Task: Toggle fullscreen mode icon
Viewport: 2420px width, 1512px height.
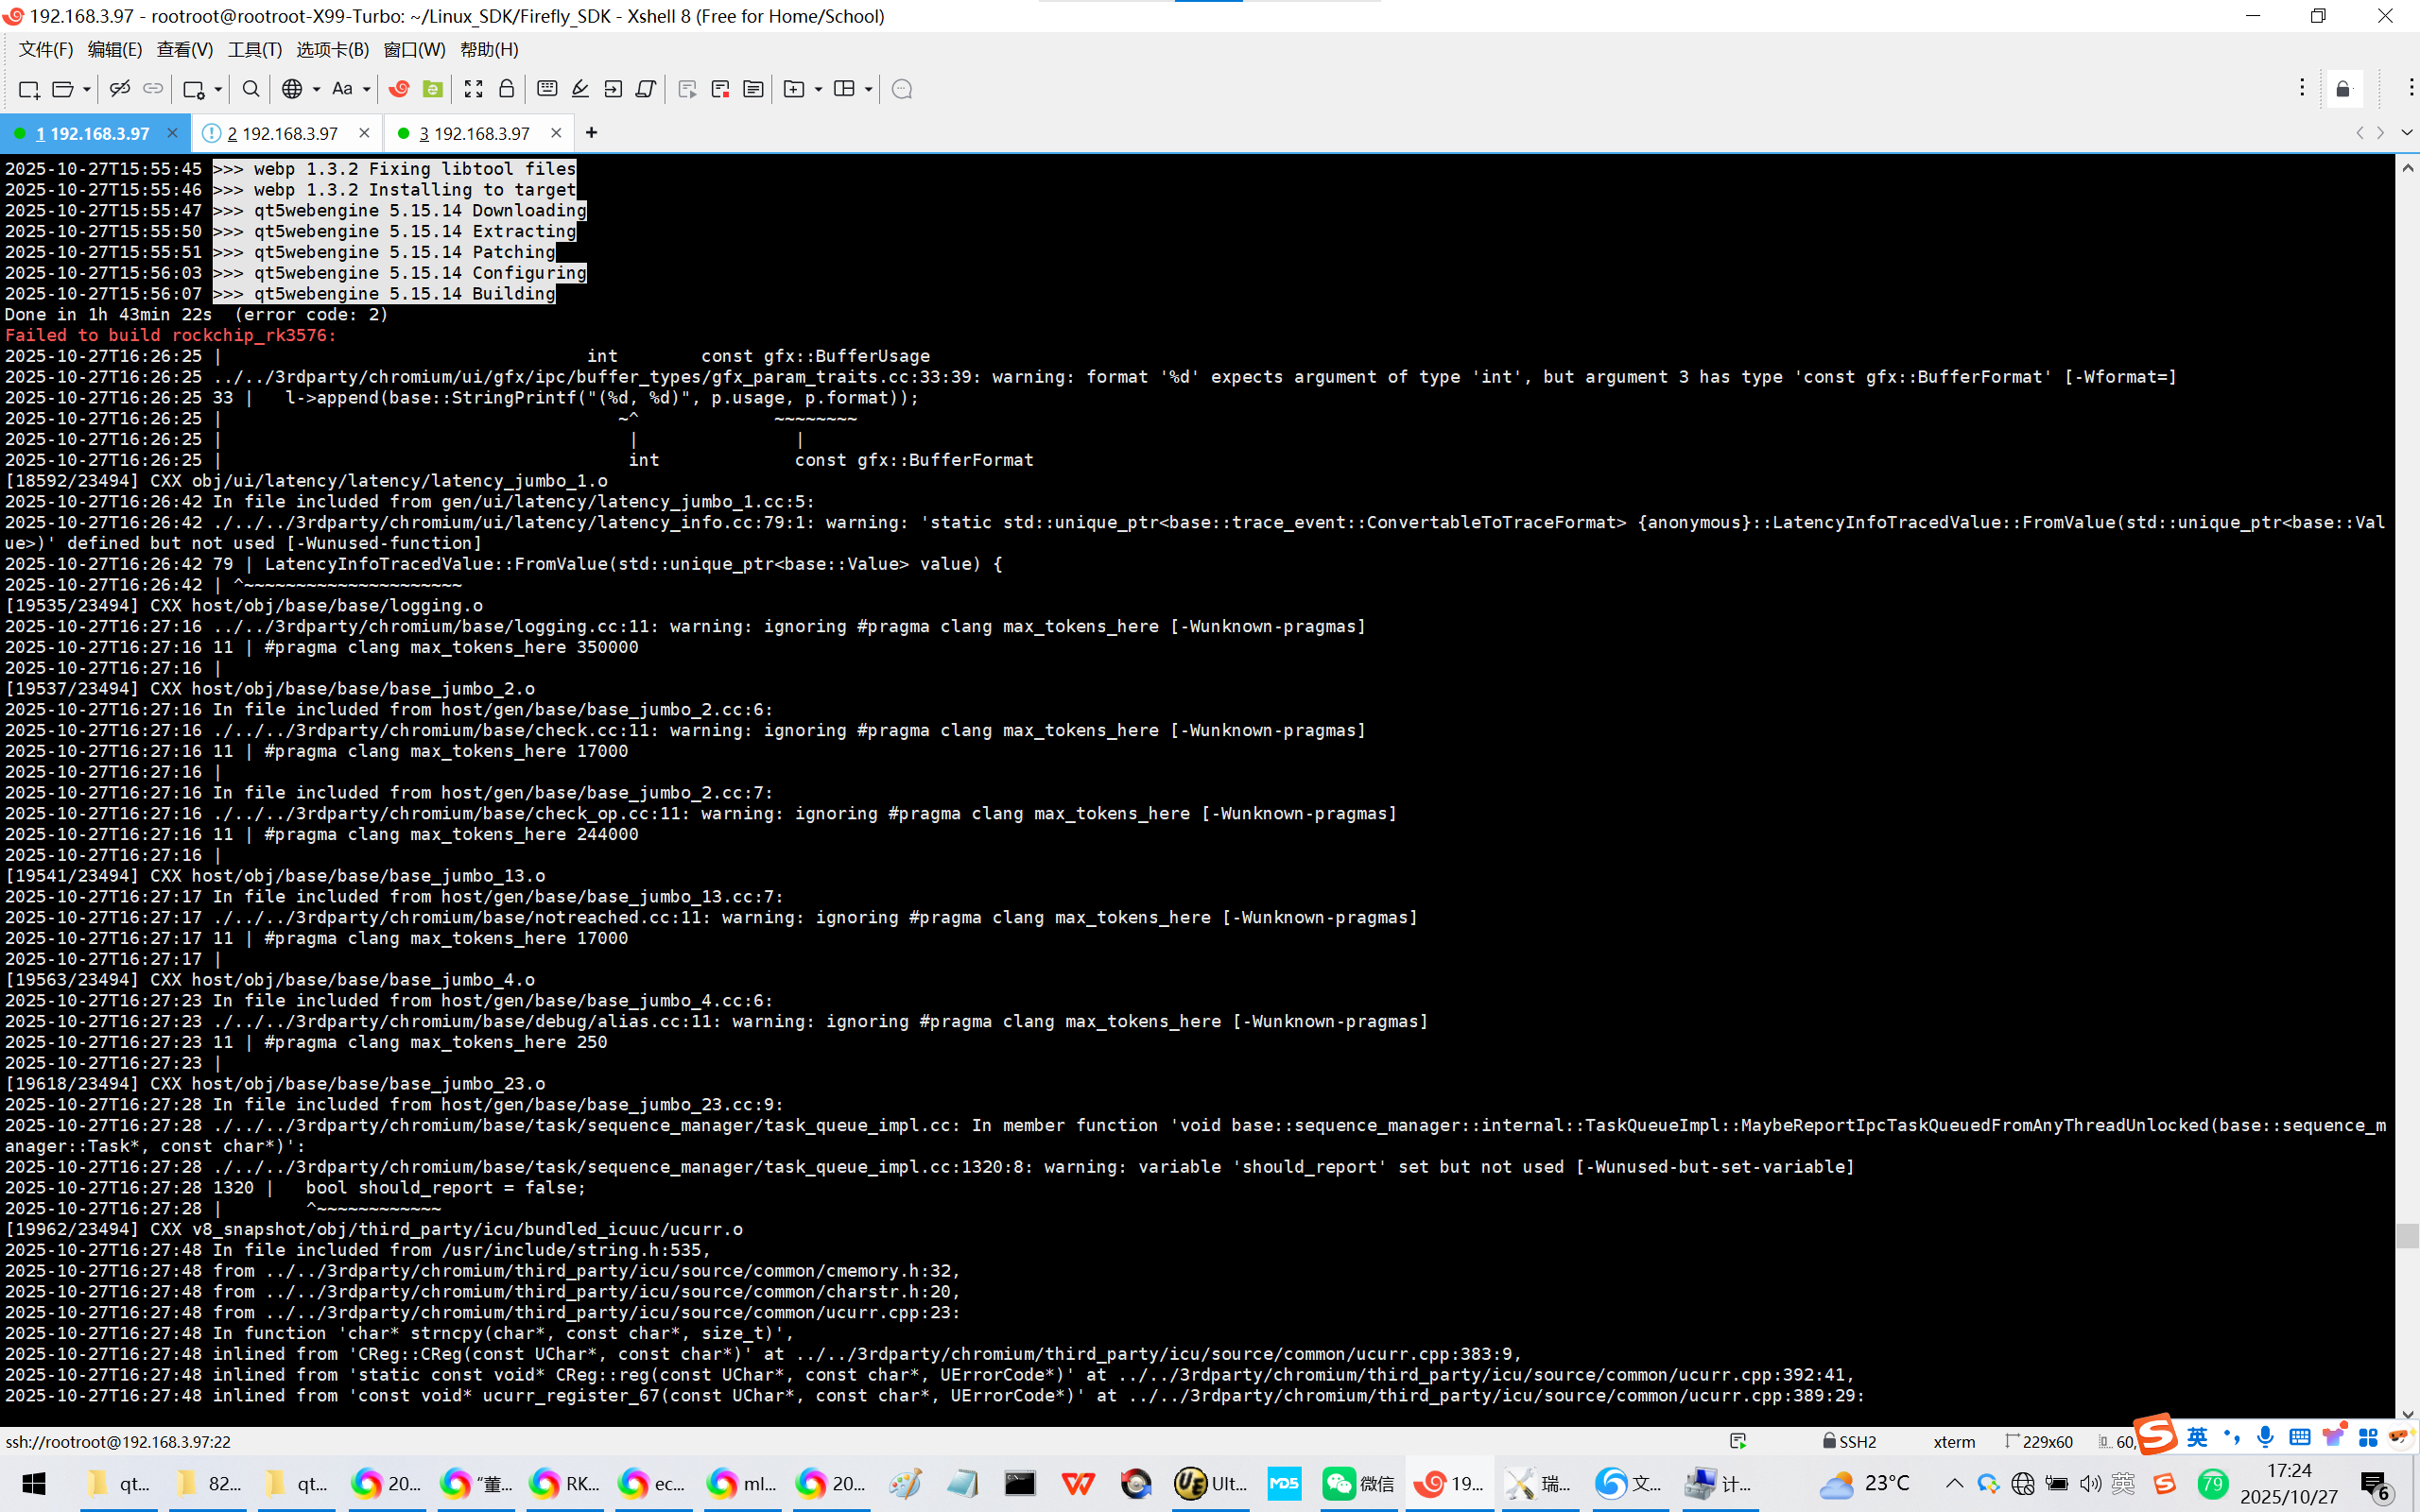Action: point(473,89)
